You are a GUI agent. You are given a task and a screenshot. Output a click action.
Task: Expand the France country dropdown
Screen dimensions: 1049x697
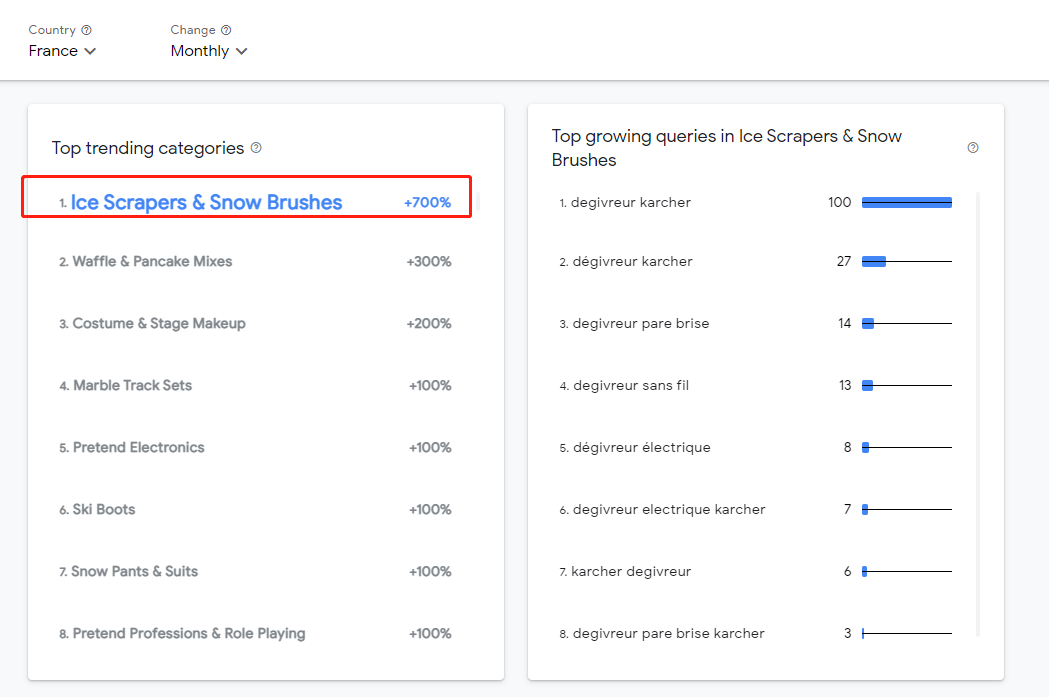coord(62,51)
